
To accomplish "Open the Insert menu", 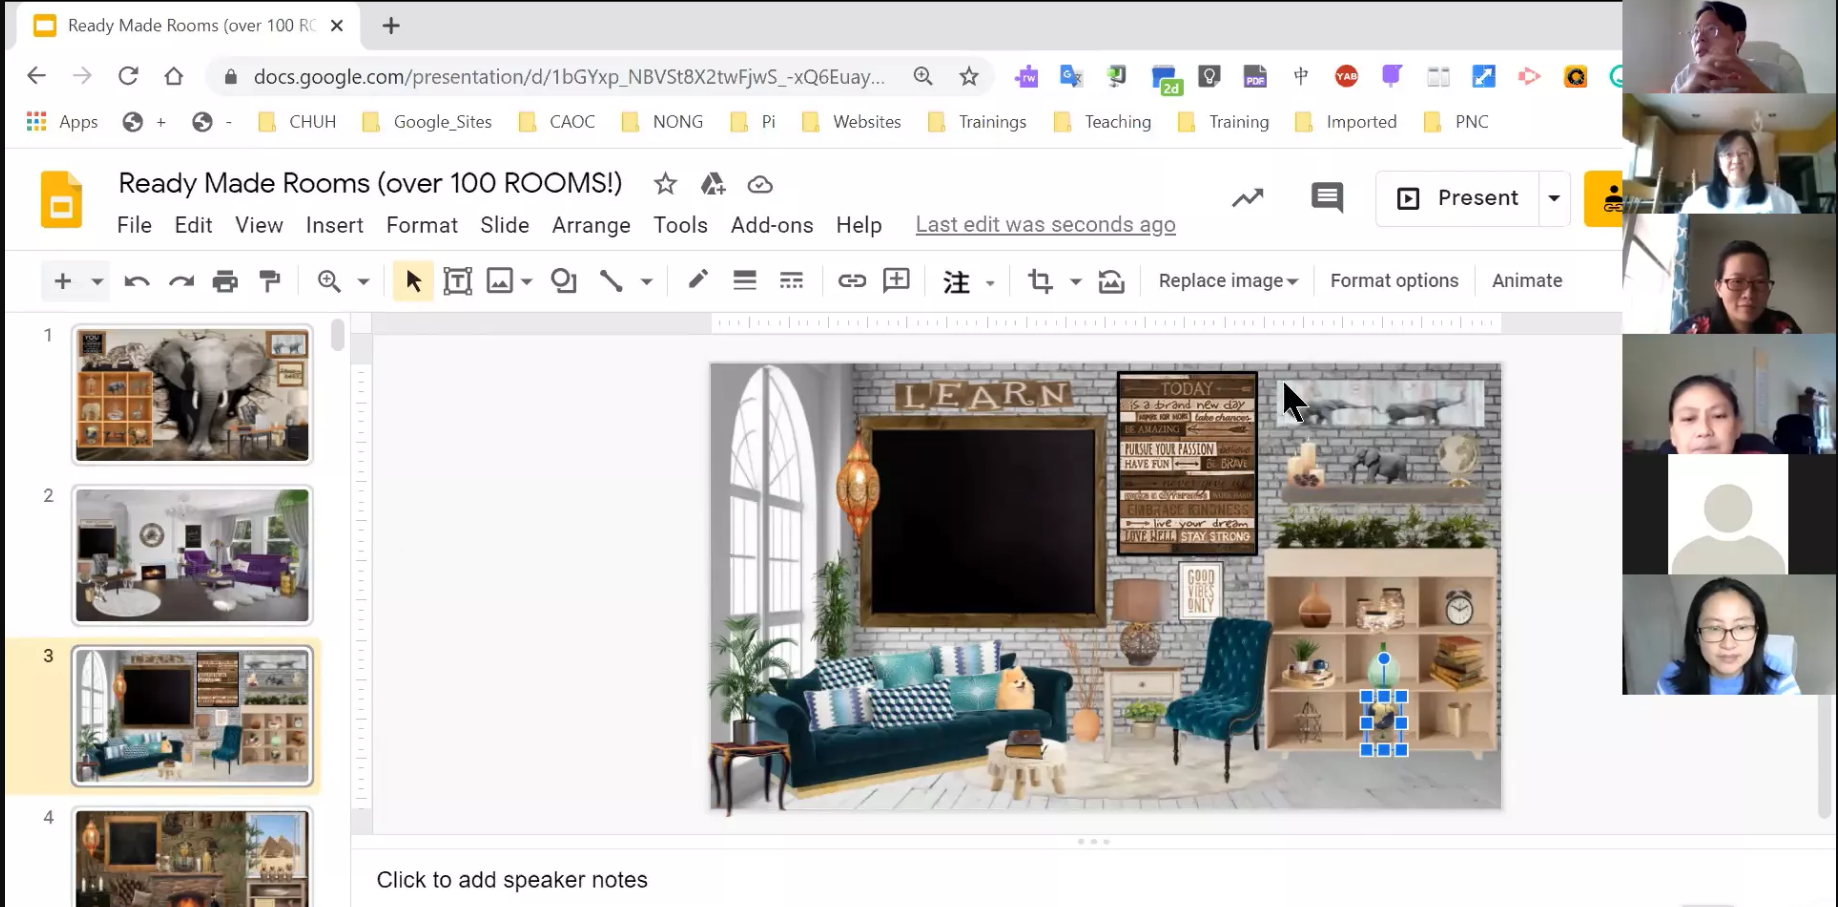I will 334,225.
